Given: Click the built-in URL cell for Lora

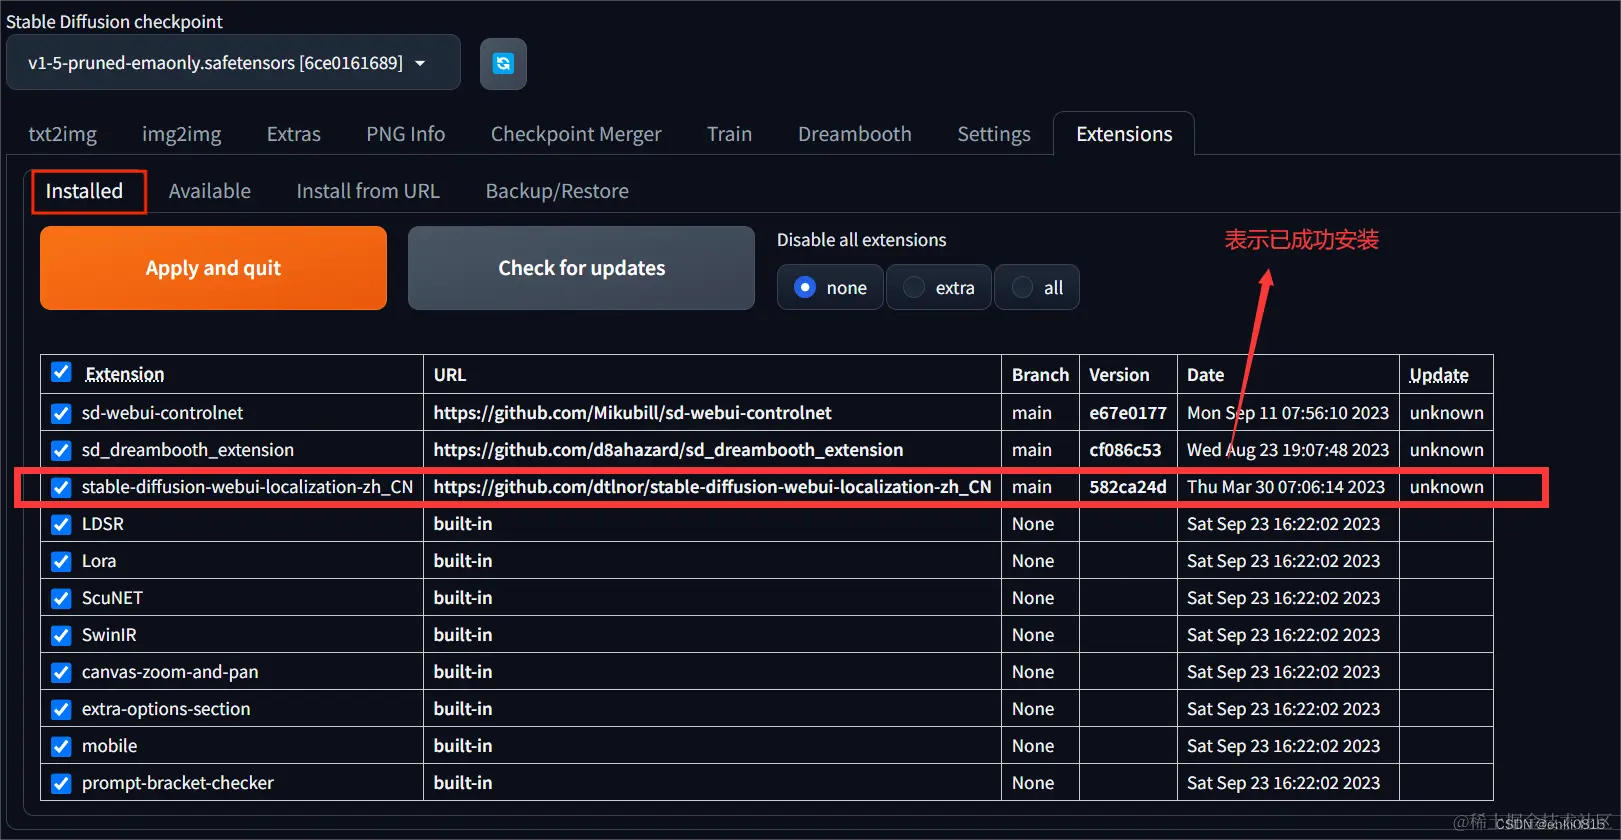Looking at the screenshot, I should tap(463, 561).
